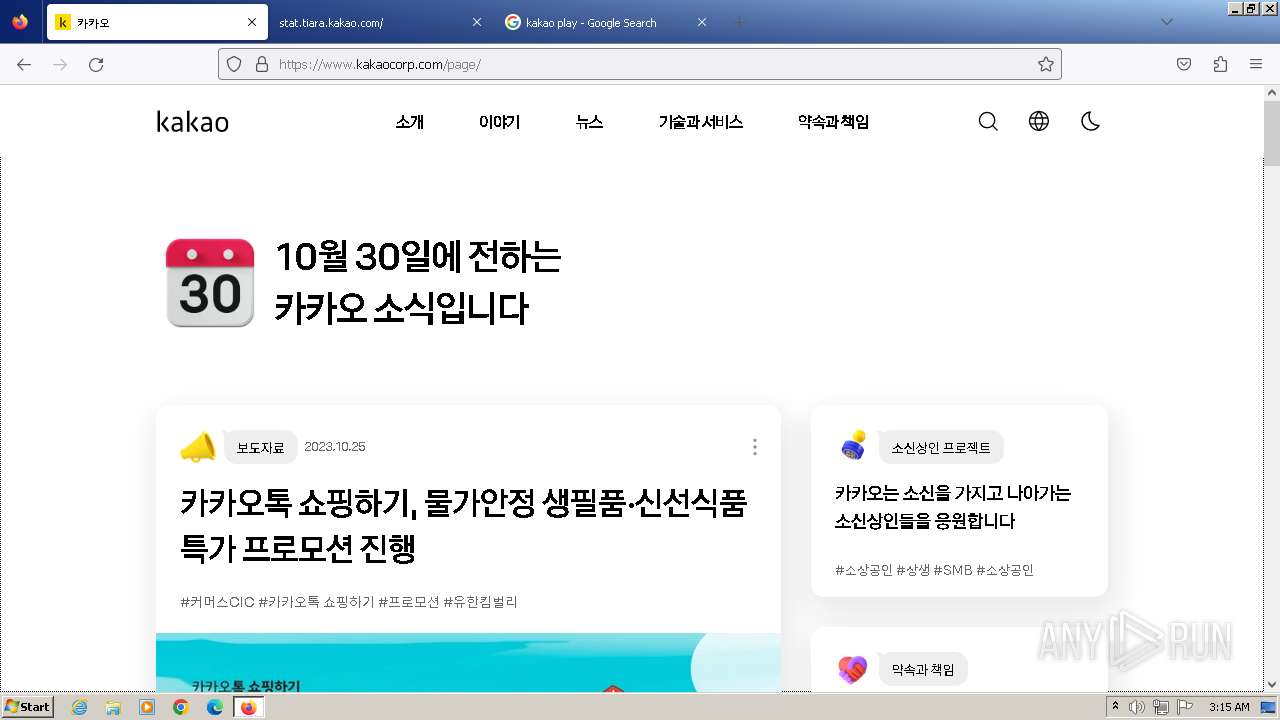Close the 카카오 tab

[252, 22]
